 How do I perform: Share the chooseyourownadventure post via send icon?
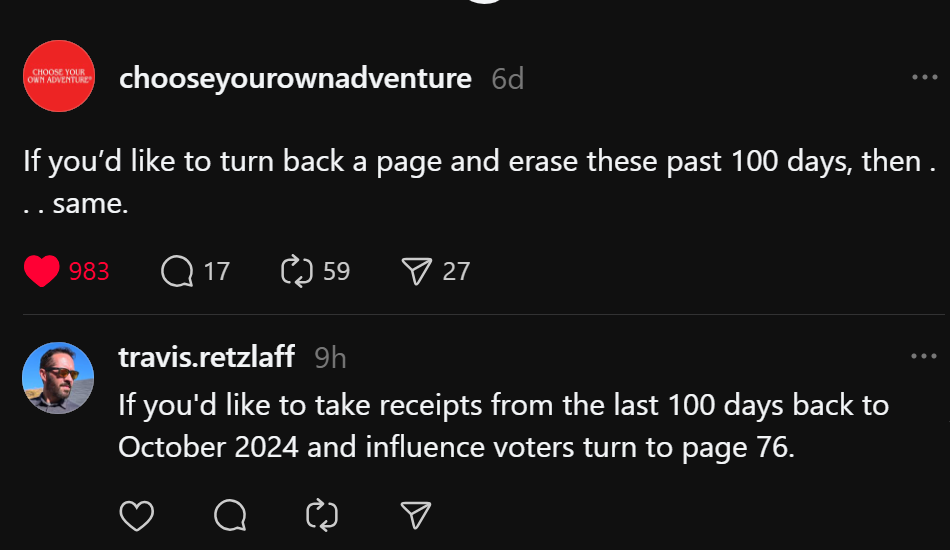[x=416, y=271]
